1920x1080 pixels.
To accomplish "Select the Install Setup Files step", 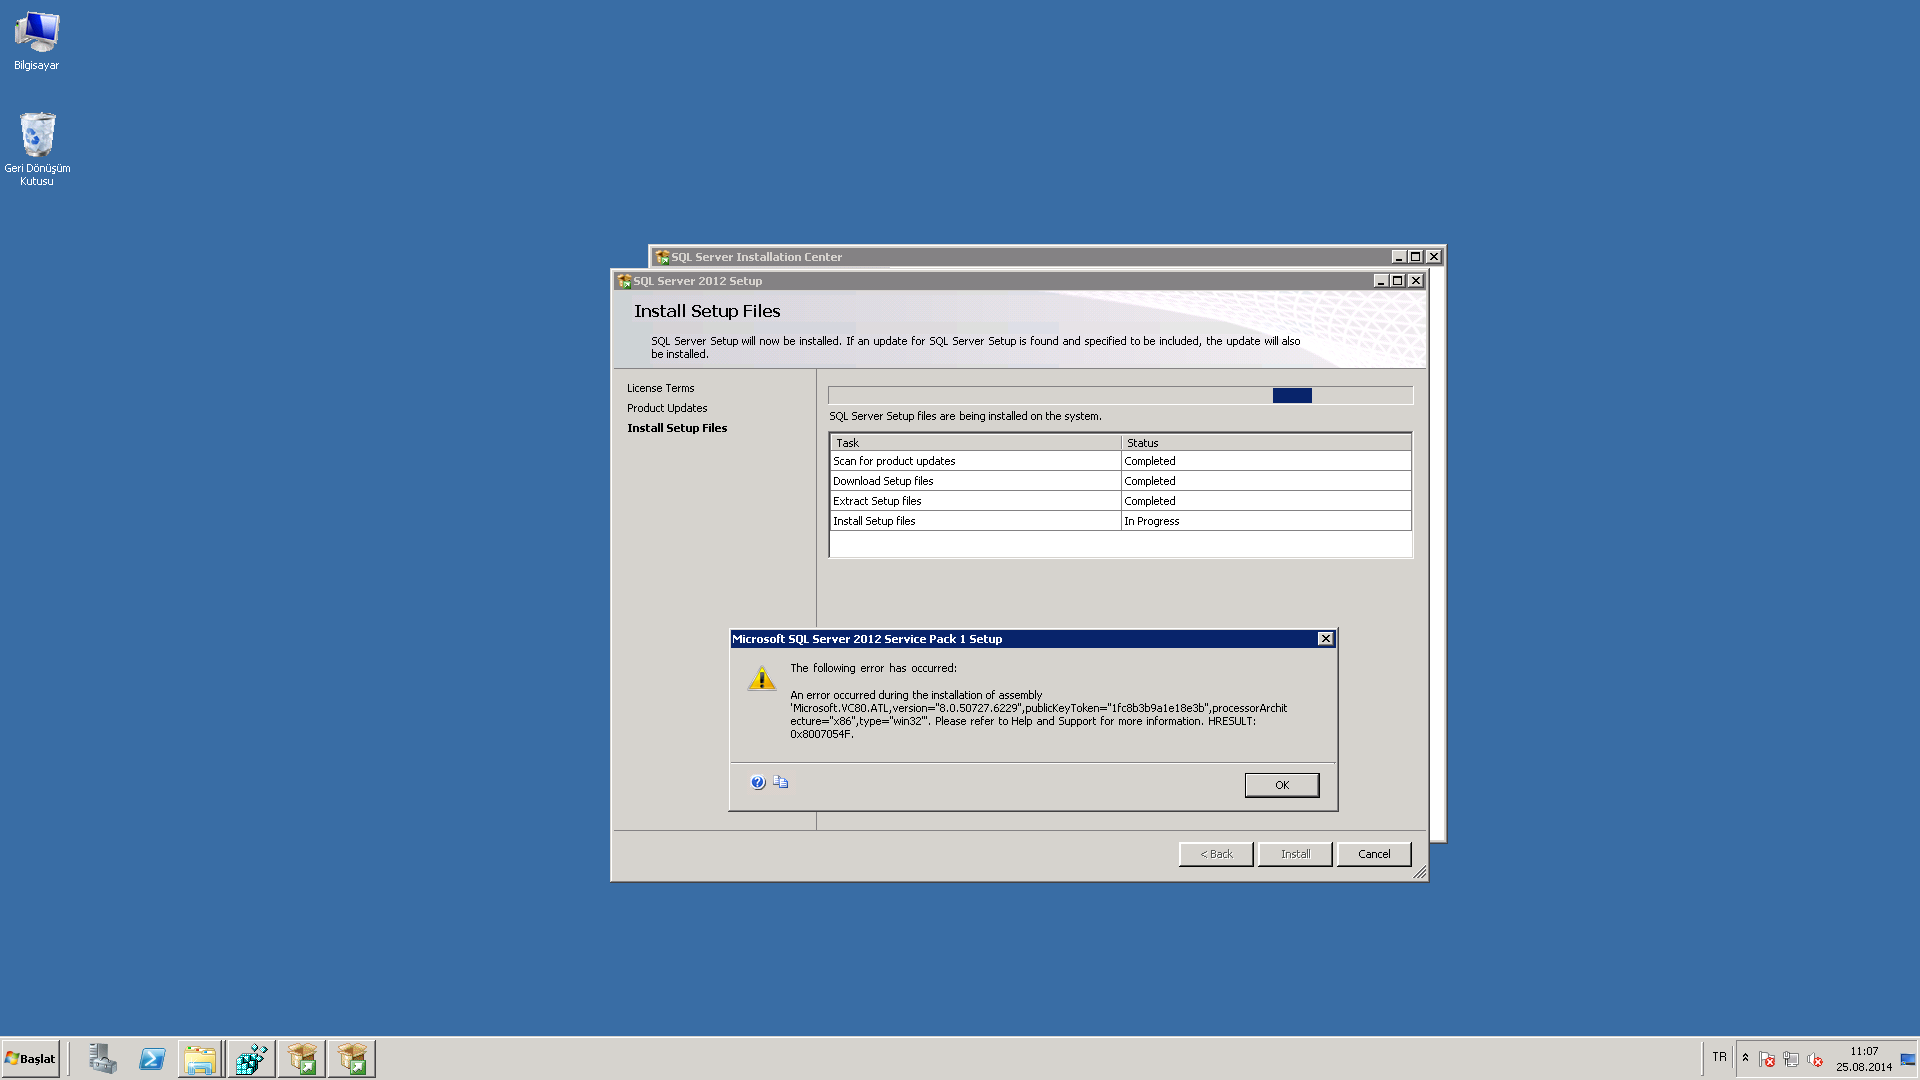I will pos(677,428).
